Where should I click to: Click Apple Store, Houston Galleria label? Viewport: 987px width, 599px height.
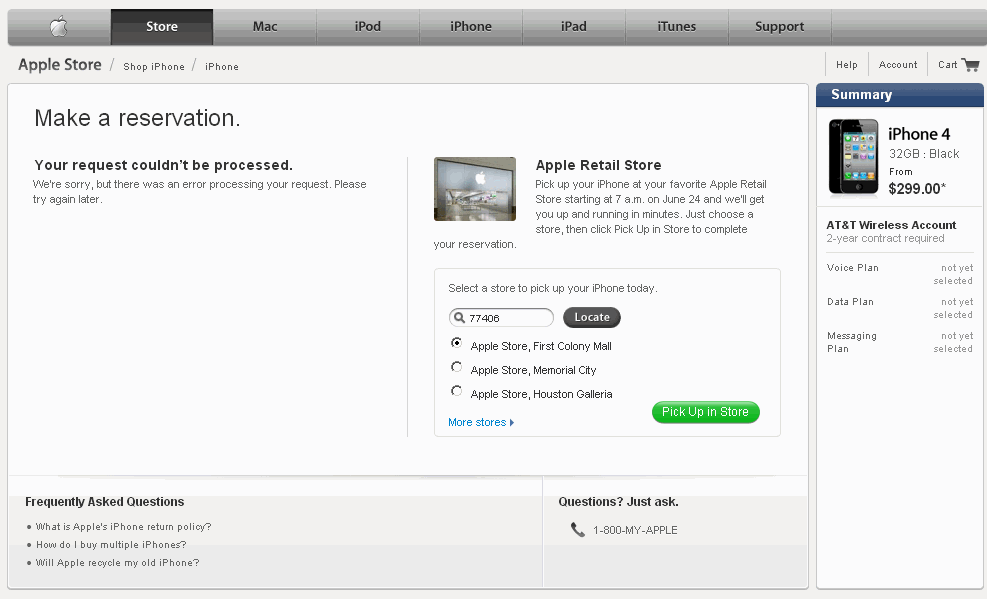541,394
